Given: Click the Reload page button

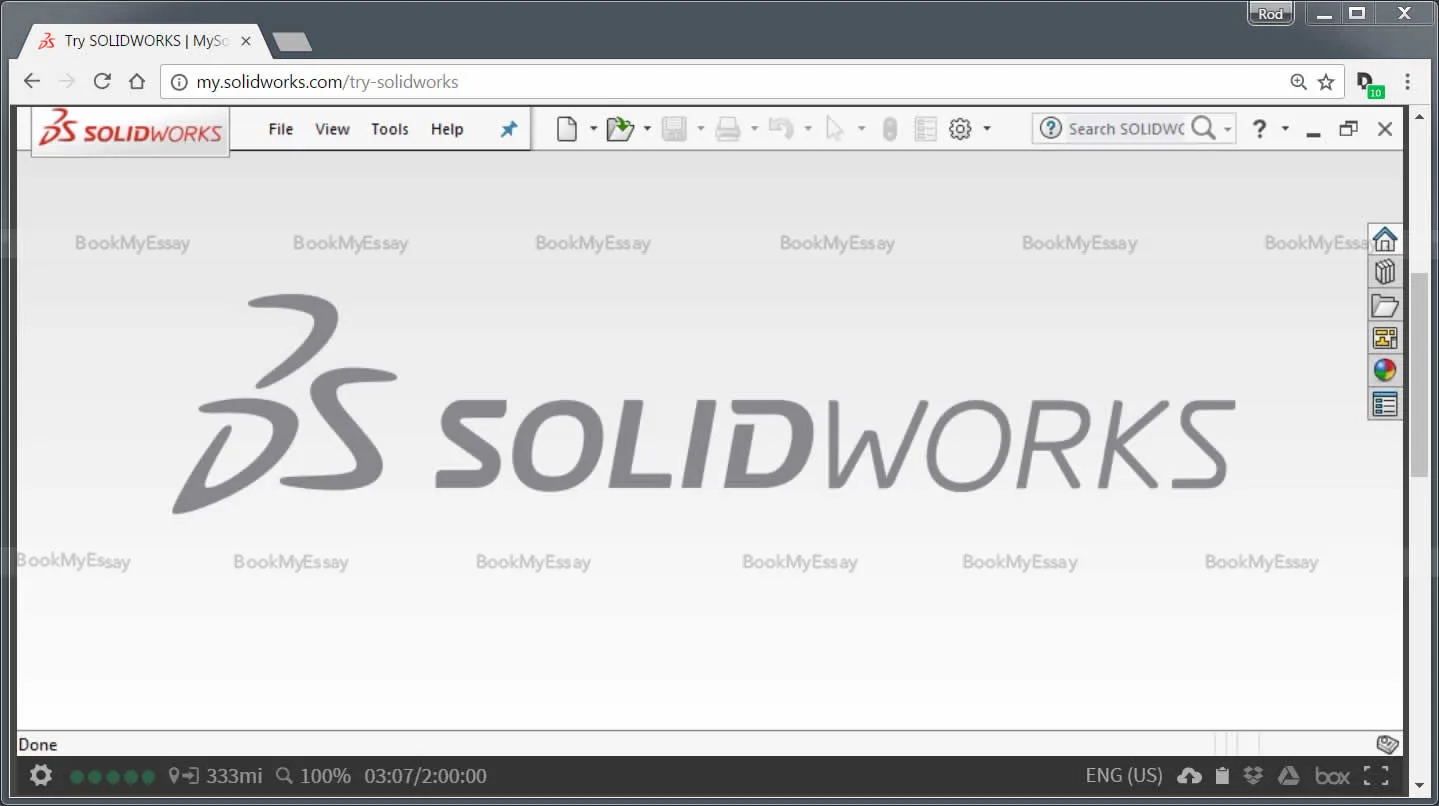Looking at the screenshot, I should point(102,82).
